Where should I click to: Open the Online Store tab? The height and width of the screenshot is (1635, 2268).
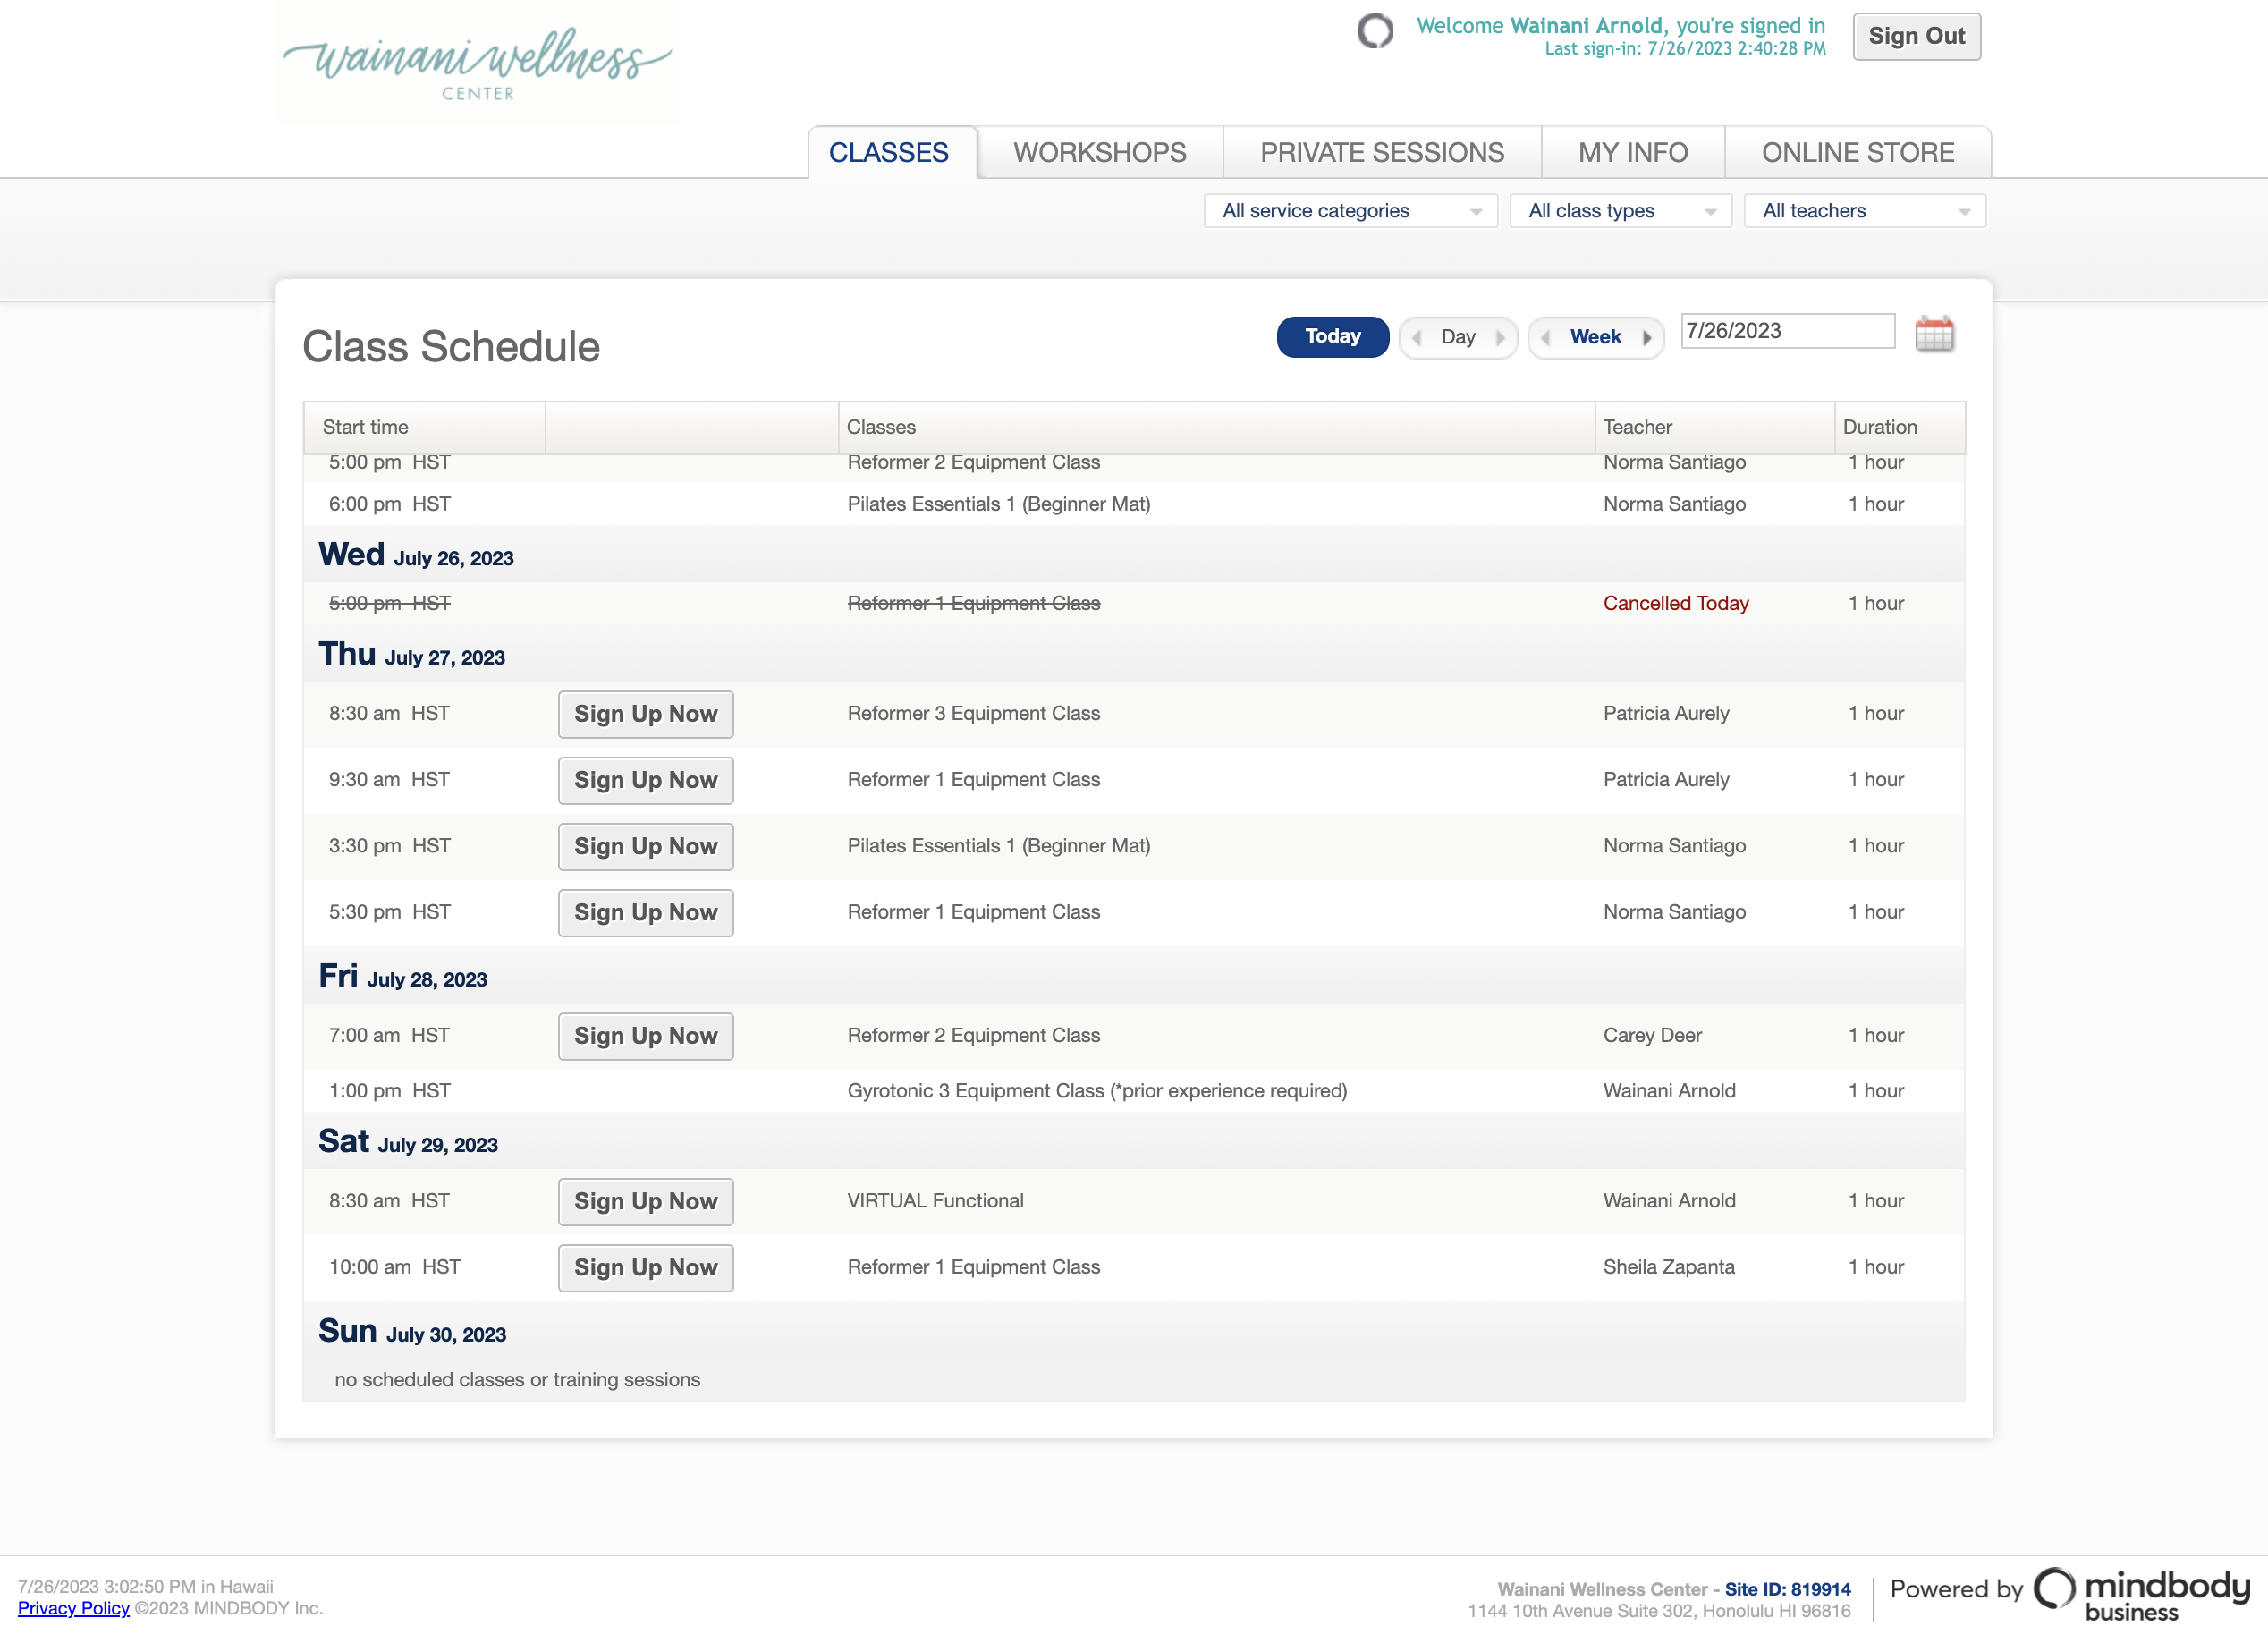[1858, 152]
